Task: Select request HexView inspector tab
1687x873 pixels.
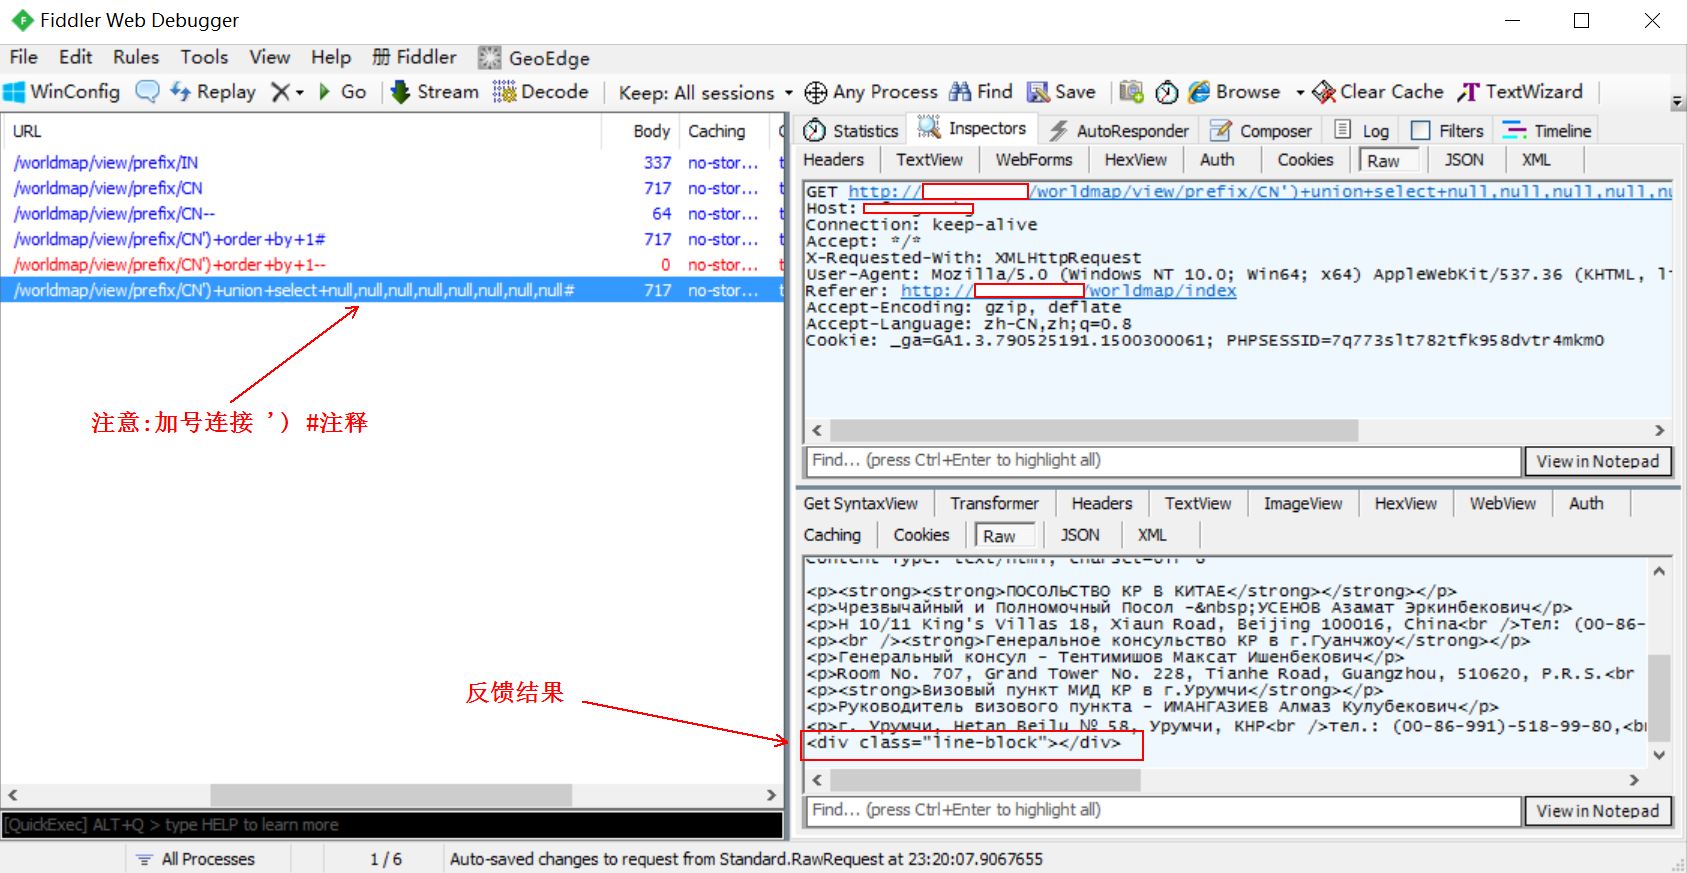Action: coord(1135,160)
